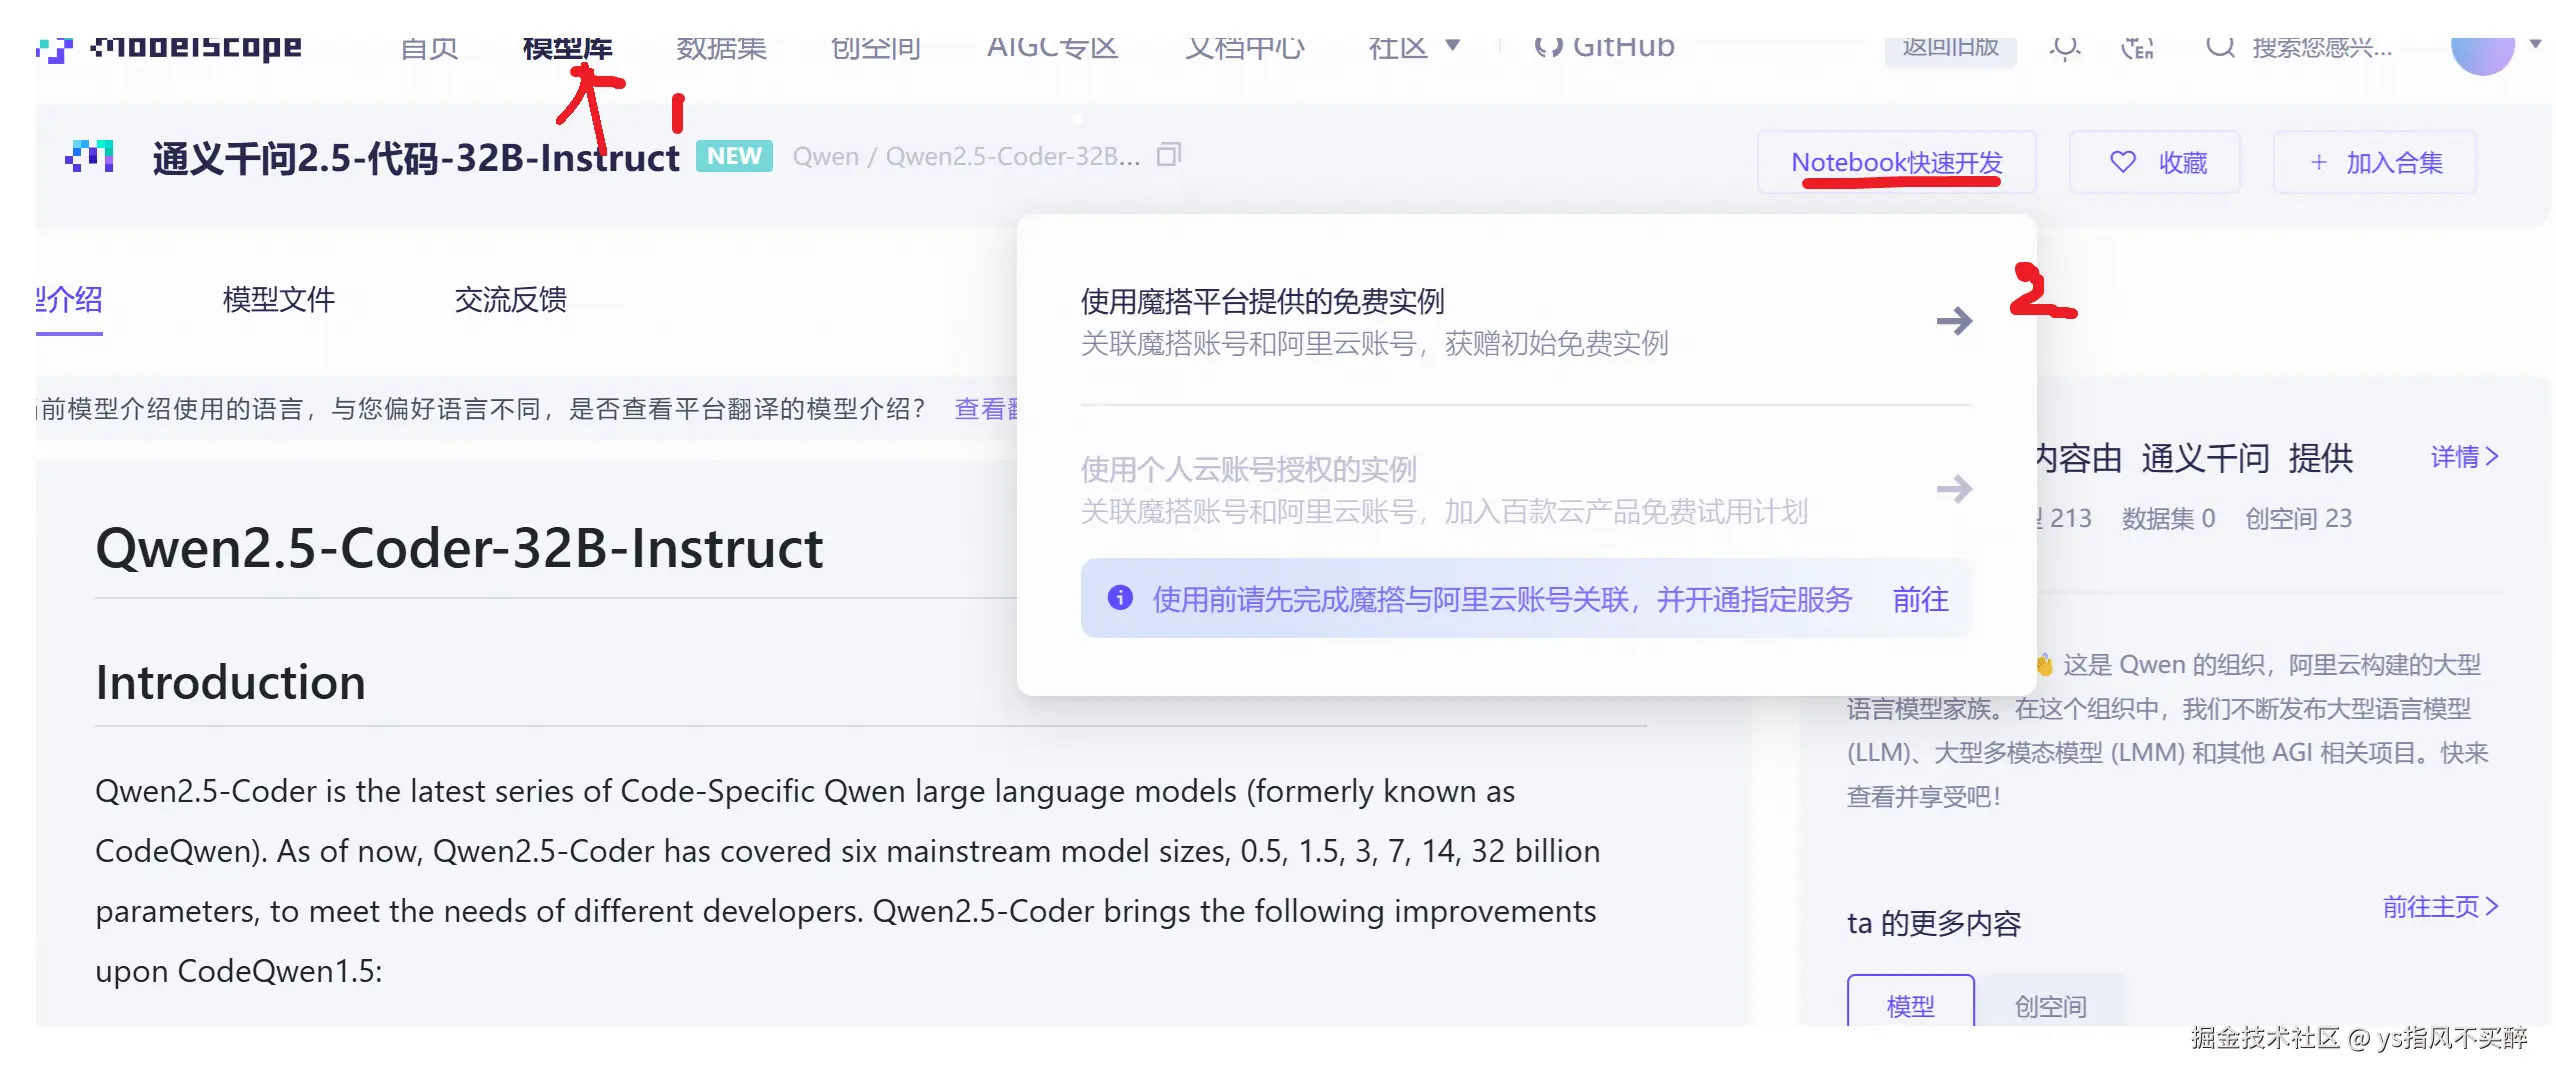Switch language with the translate icon
2556x1081 pixels.
(x=2137, y=47)
